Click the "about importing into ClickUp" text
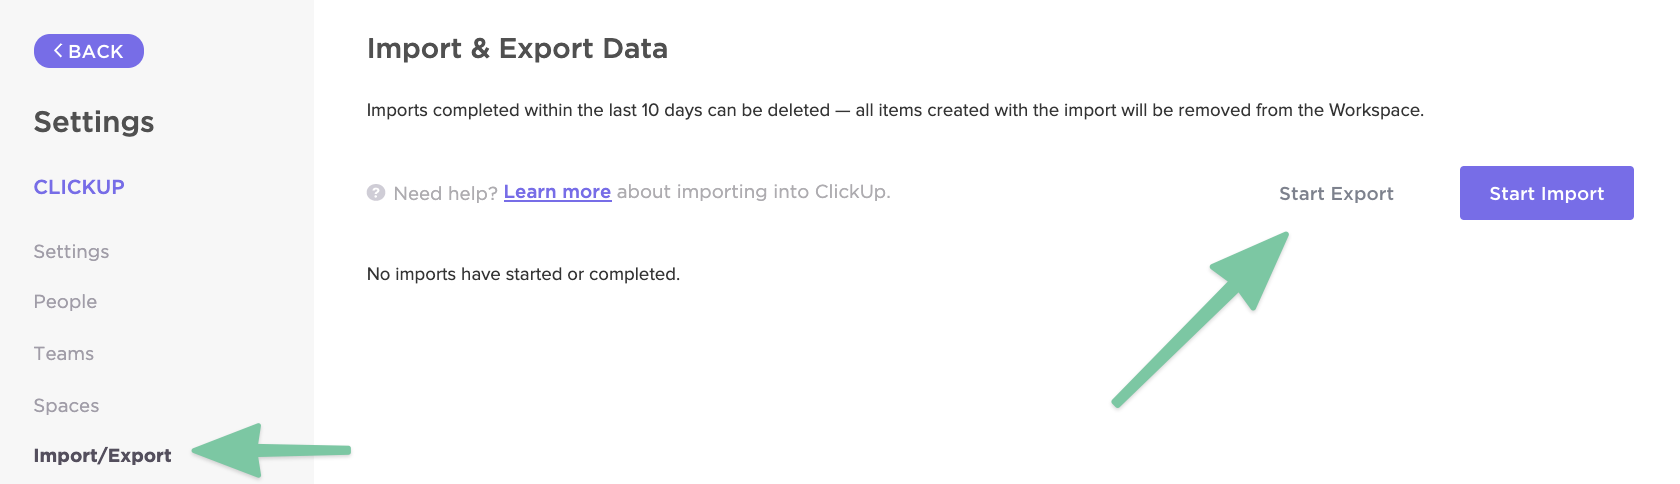 coord(753,192)
